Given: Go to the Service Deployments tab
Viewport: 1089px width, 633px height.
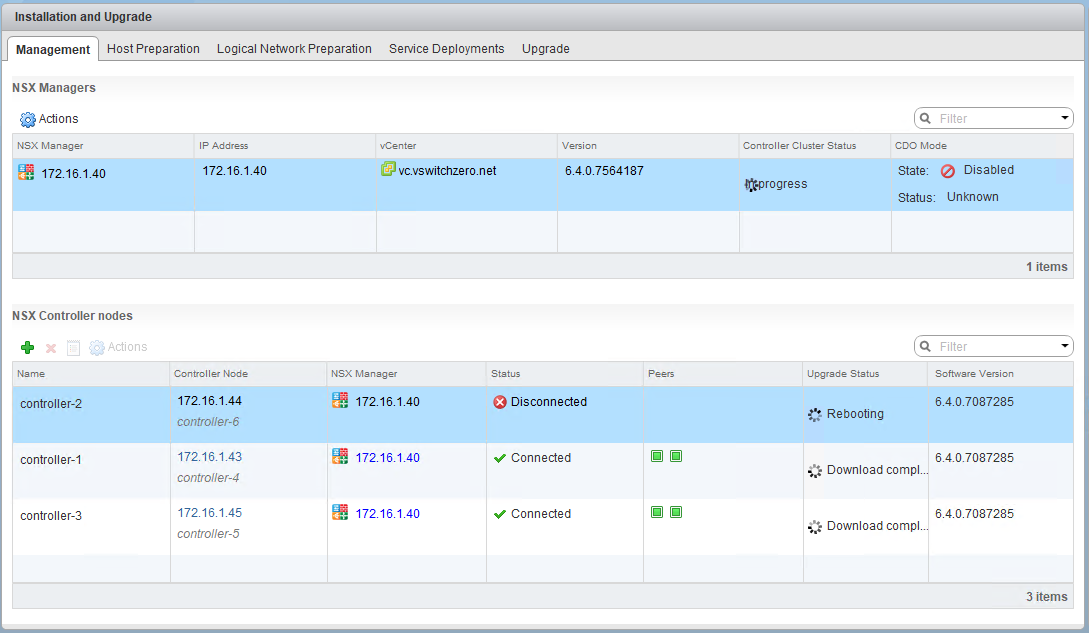Looking at the screenshot, I should click(x=446, y=48).
